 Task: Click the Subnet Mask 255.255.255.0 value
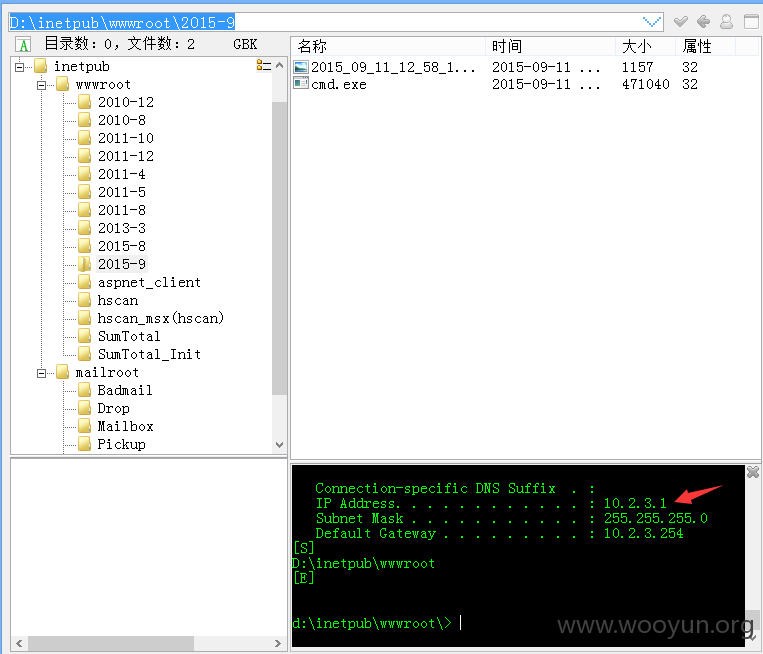(x=655, y=519)
